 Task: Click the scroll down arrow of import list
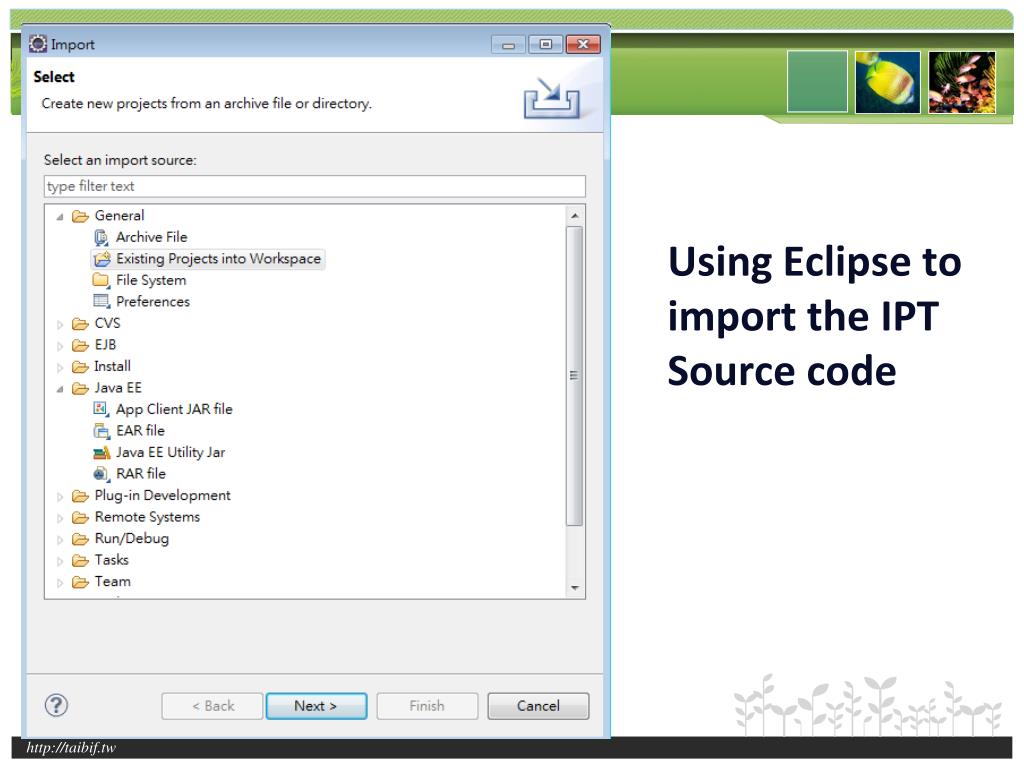point(575,588)
